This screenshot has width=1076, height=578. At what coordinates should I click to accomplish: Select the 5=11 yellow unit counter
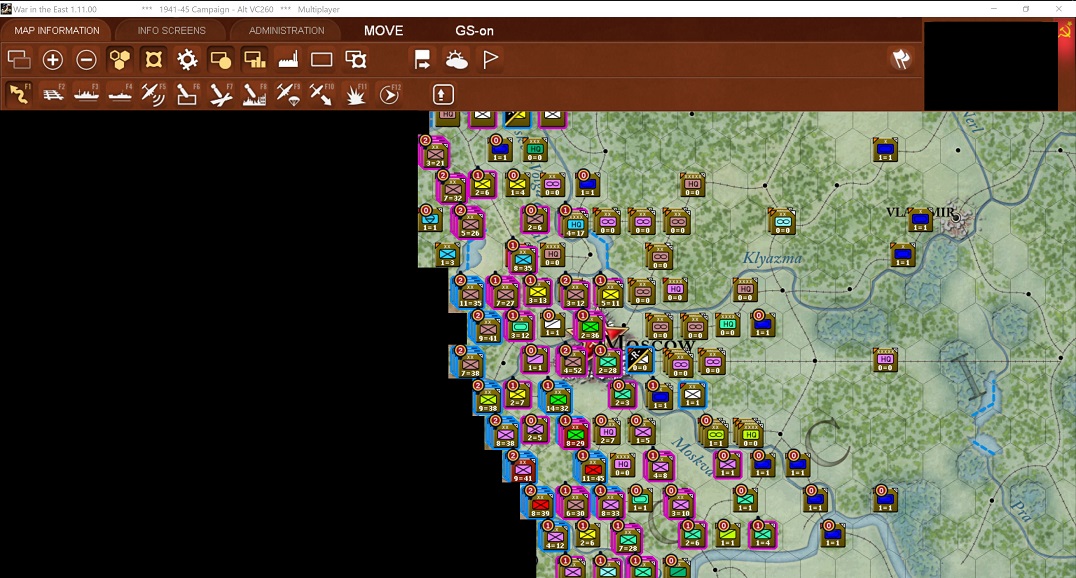coord(611,294)
